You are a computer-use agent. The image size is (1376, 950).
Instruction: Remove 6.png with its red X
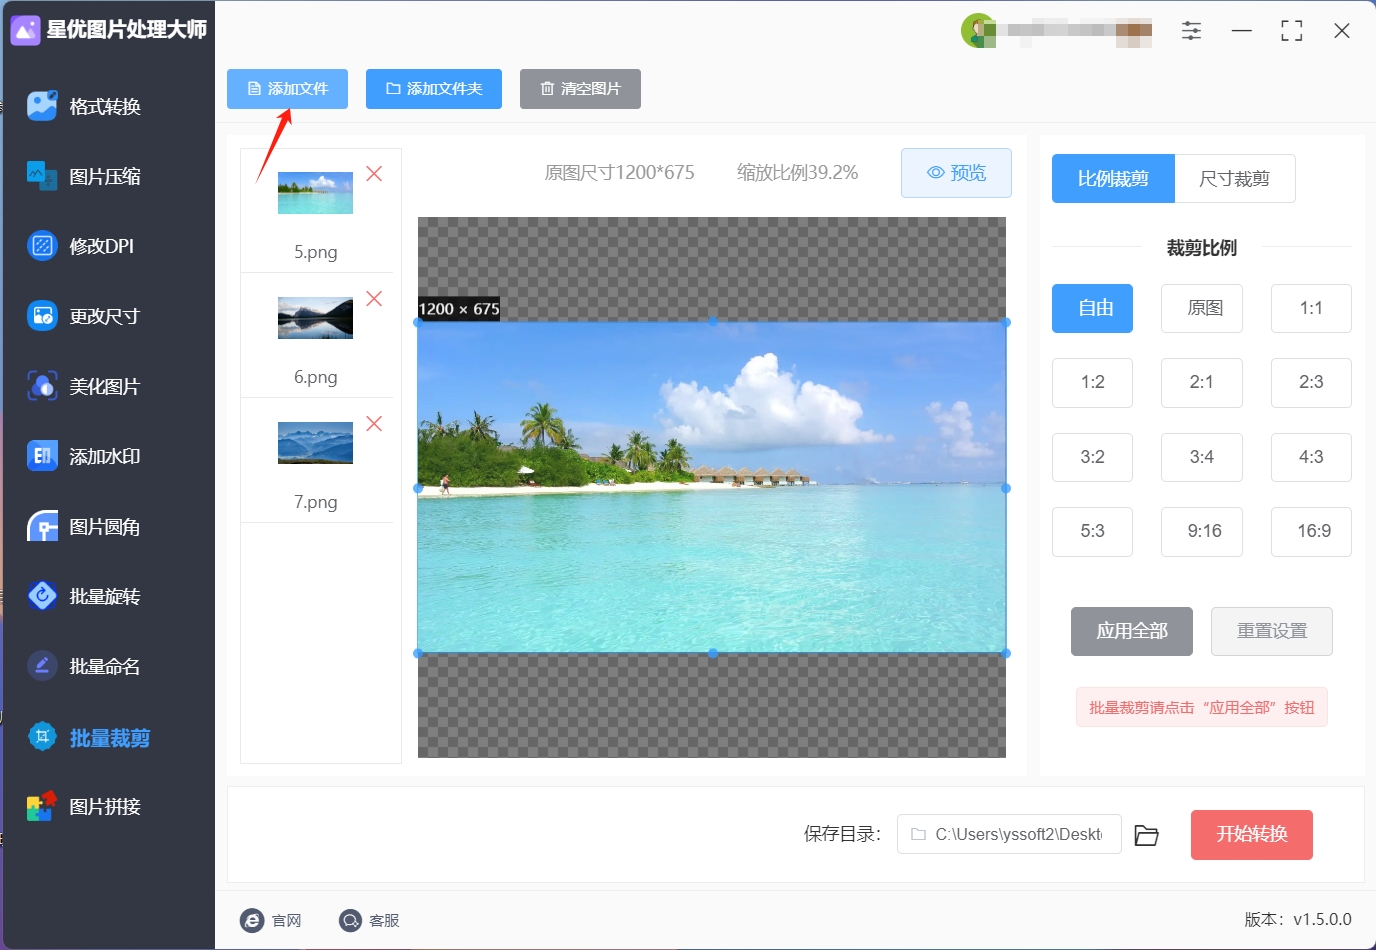[x=374, y=299]
